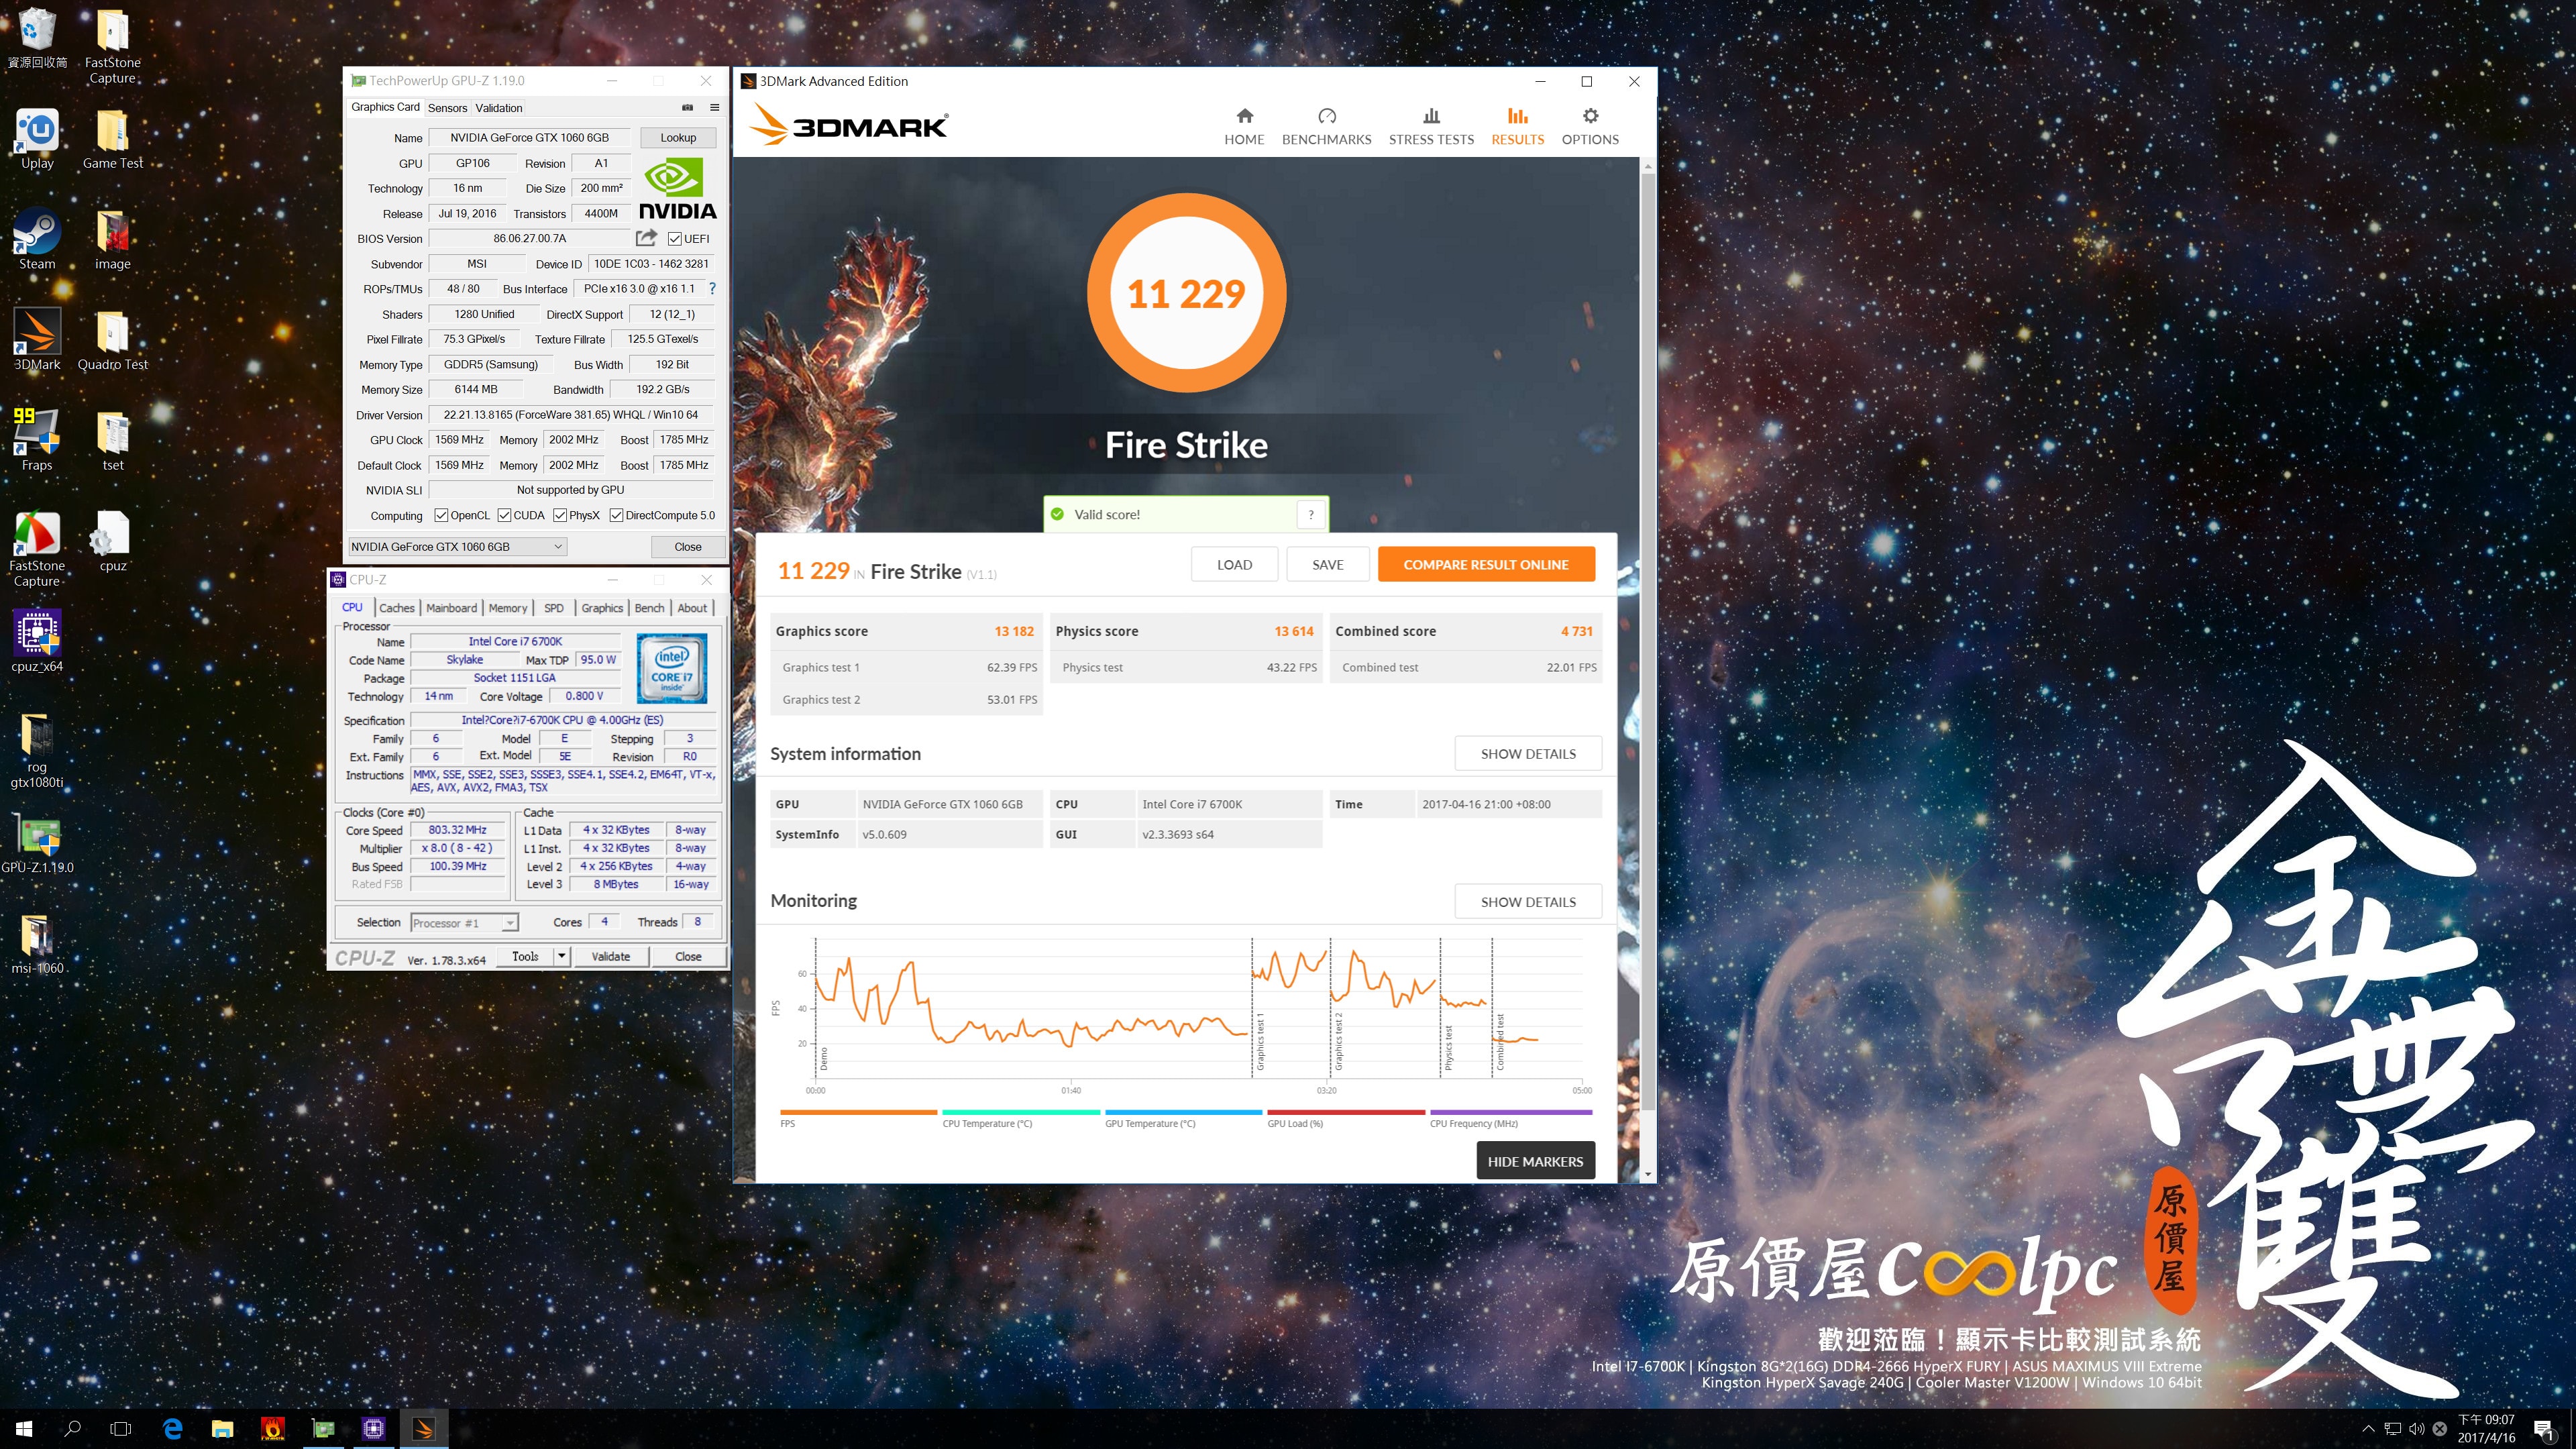The height and width of the screenshot is (1449, 2576).
Task: Toggle the OpenCL checkbox
Action: [x=441, y=515]
